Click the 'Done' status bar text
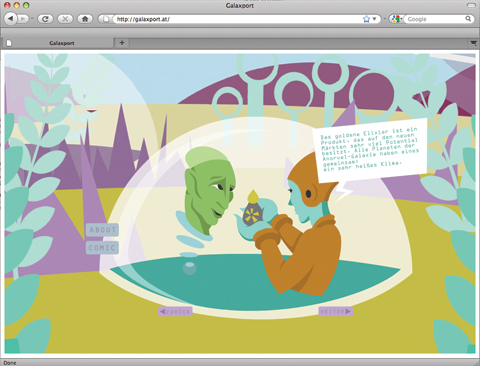The width and height of the screenshot is (480, 366). [x=10, y=363]
